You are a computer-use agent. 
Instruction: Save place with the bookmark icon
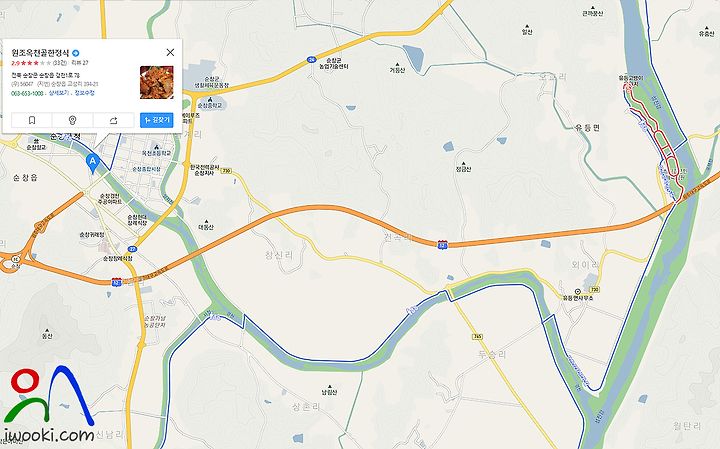(x=32, y=120)
